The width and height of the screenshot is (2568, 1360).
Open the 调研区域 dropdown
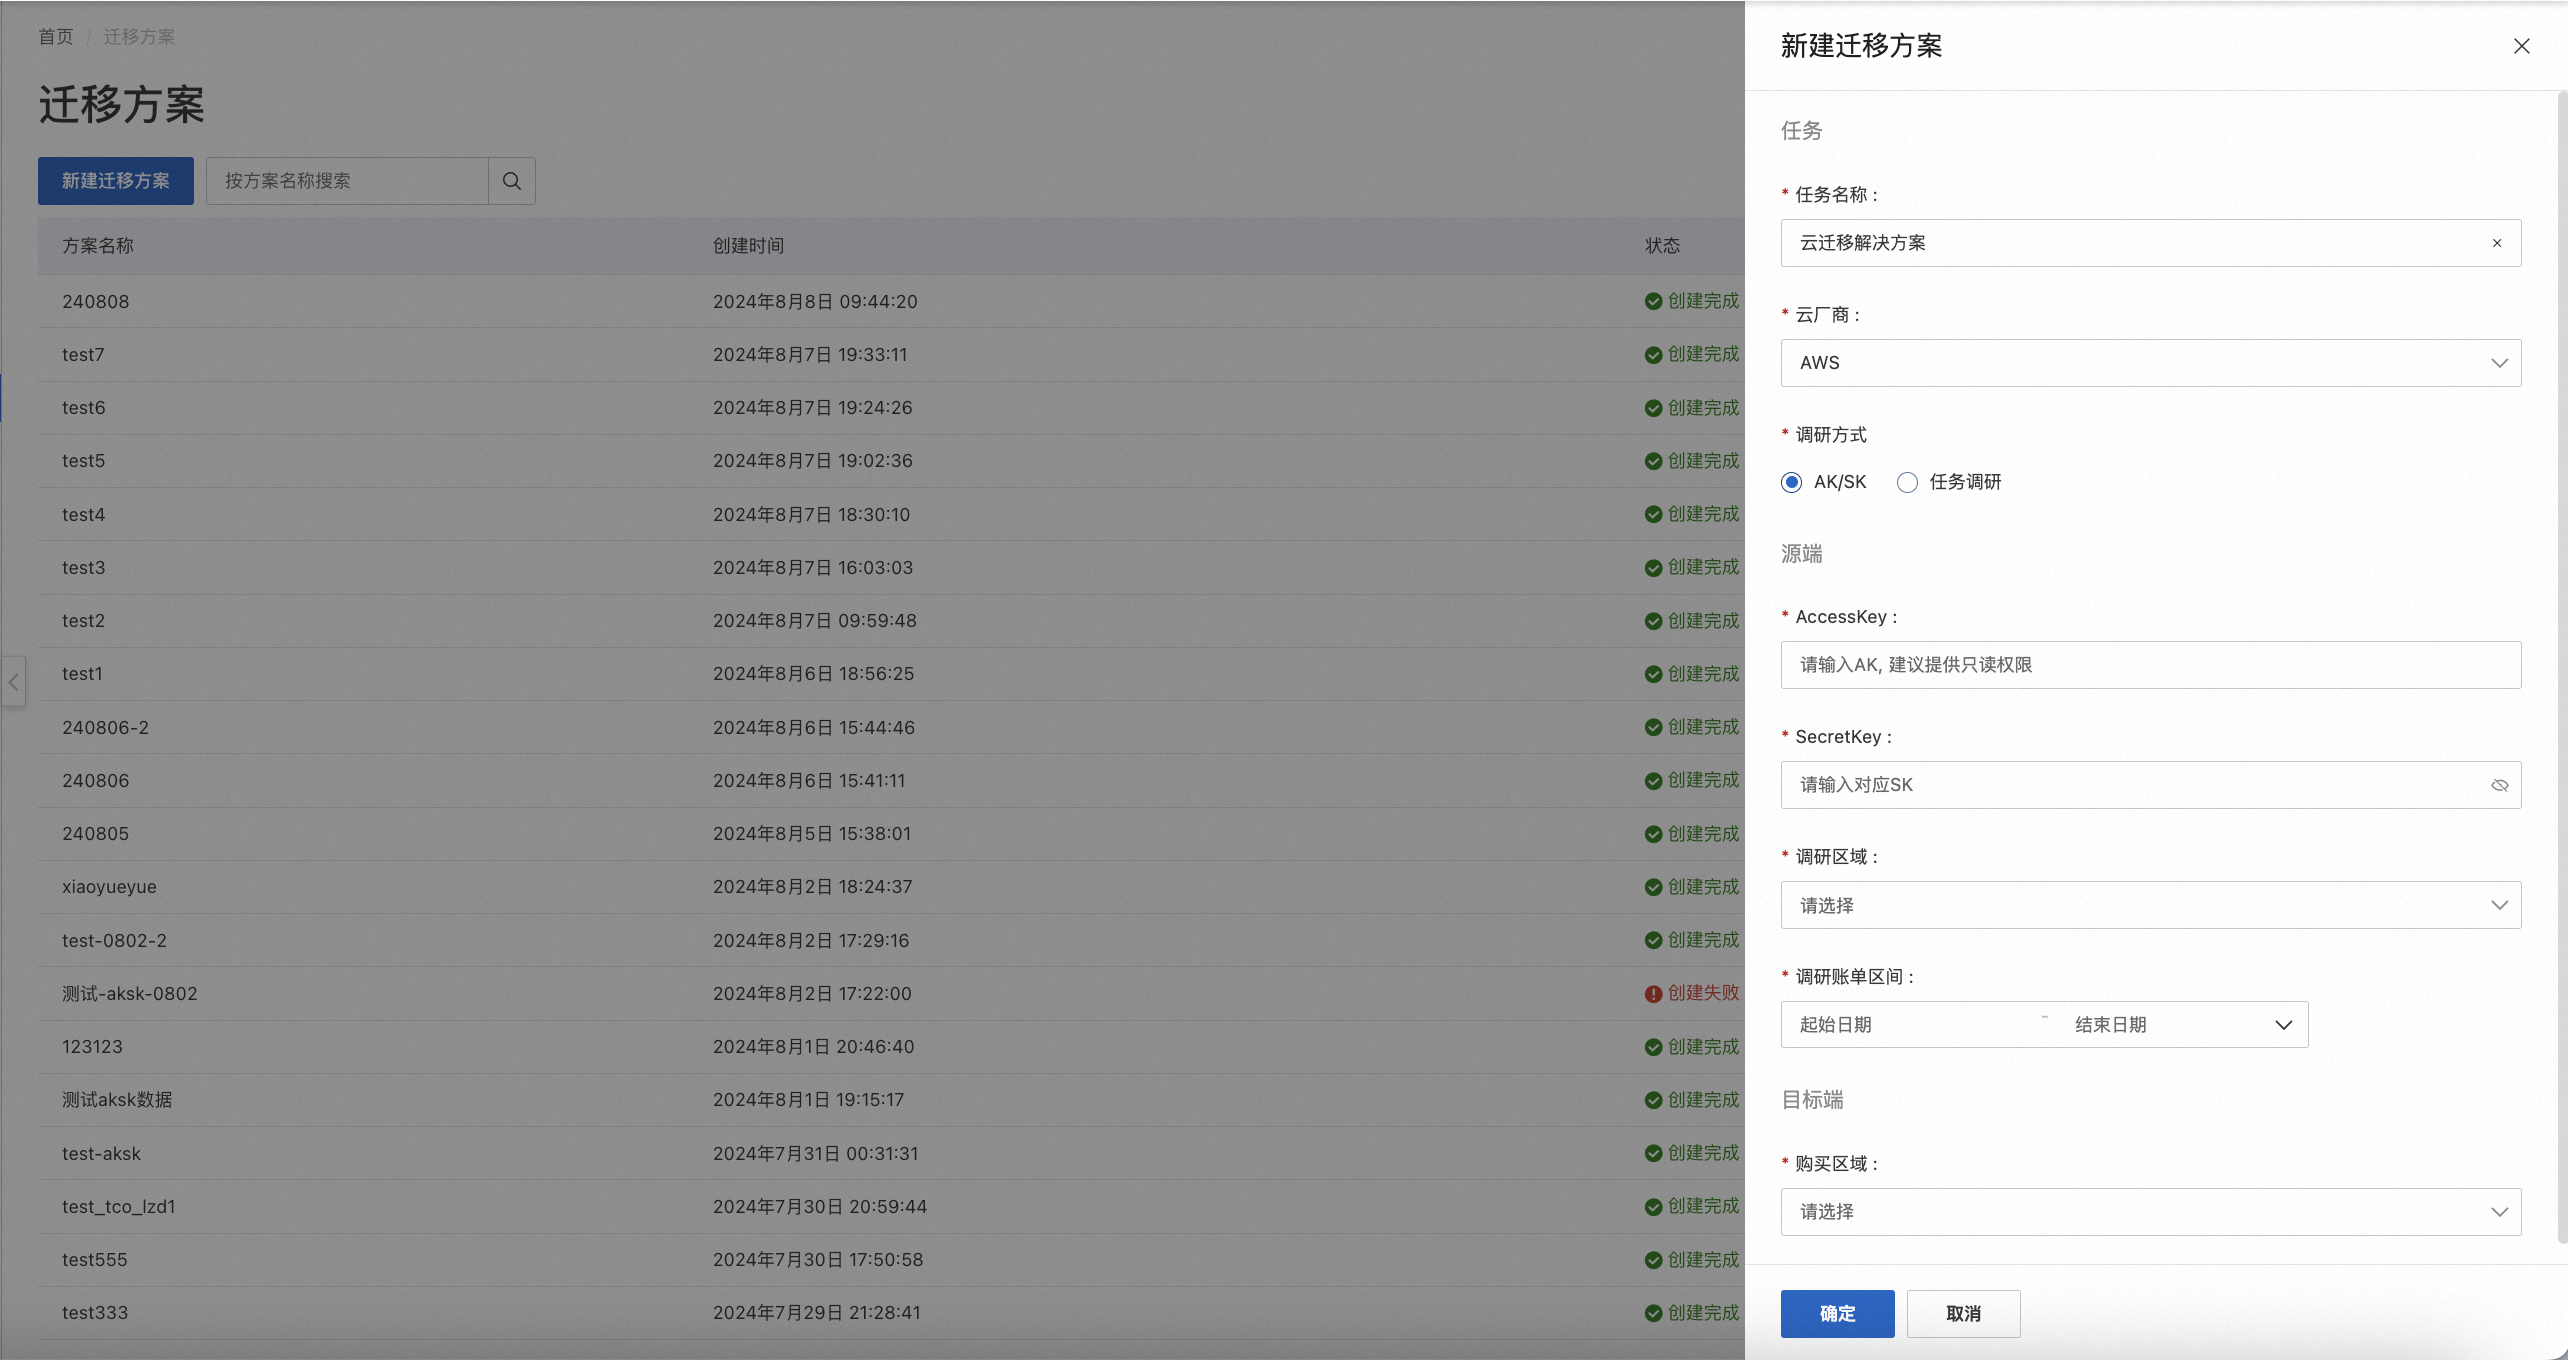coord(2150,905)
